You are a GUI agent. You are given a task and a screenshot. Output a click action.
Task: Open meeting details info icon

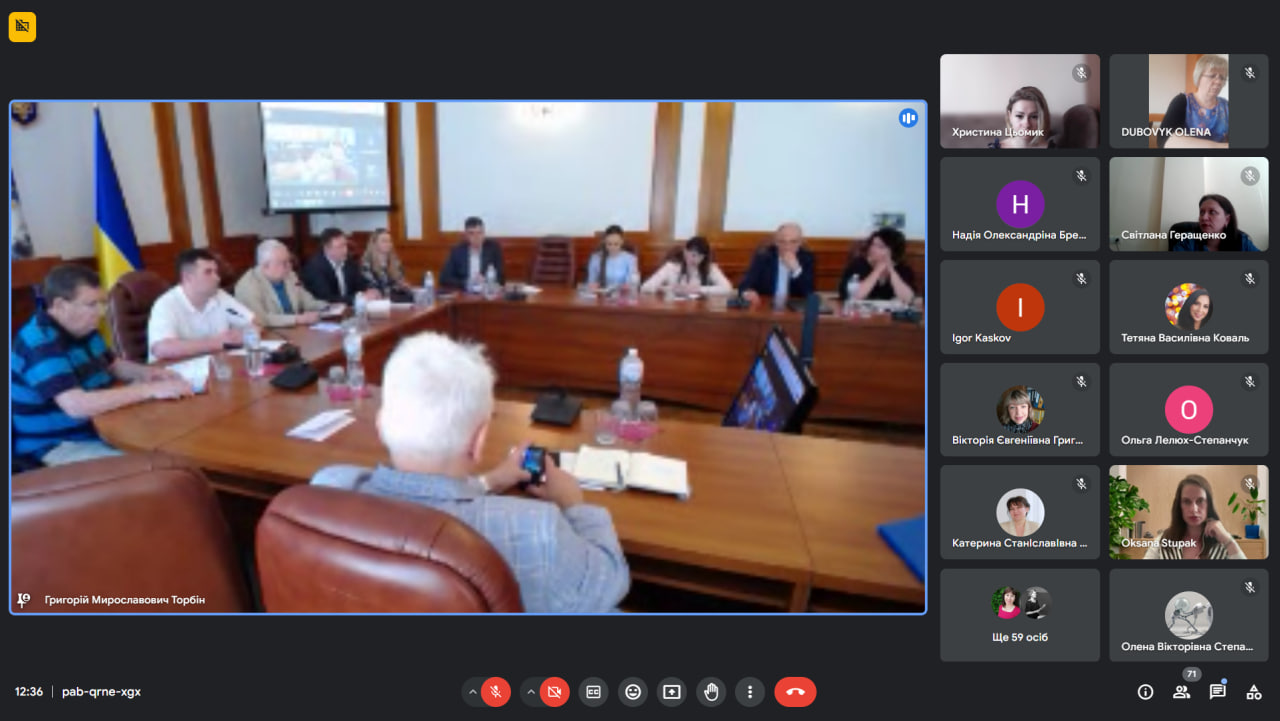[1145, 692]
